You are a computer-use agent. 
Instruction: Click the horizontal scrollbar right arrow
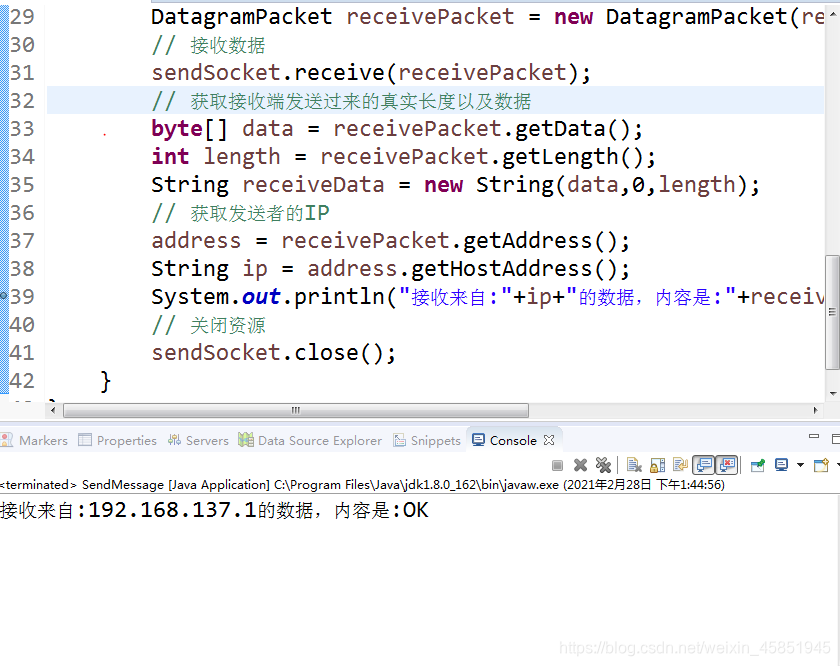[815, 410]
